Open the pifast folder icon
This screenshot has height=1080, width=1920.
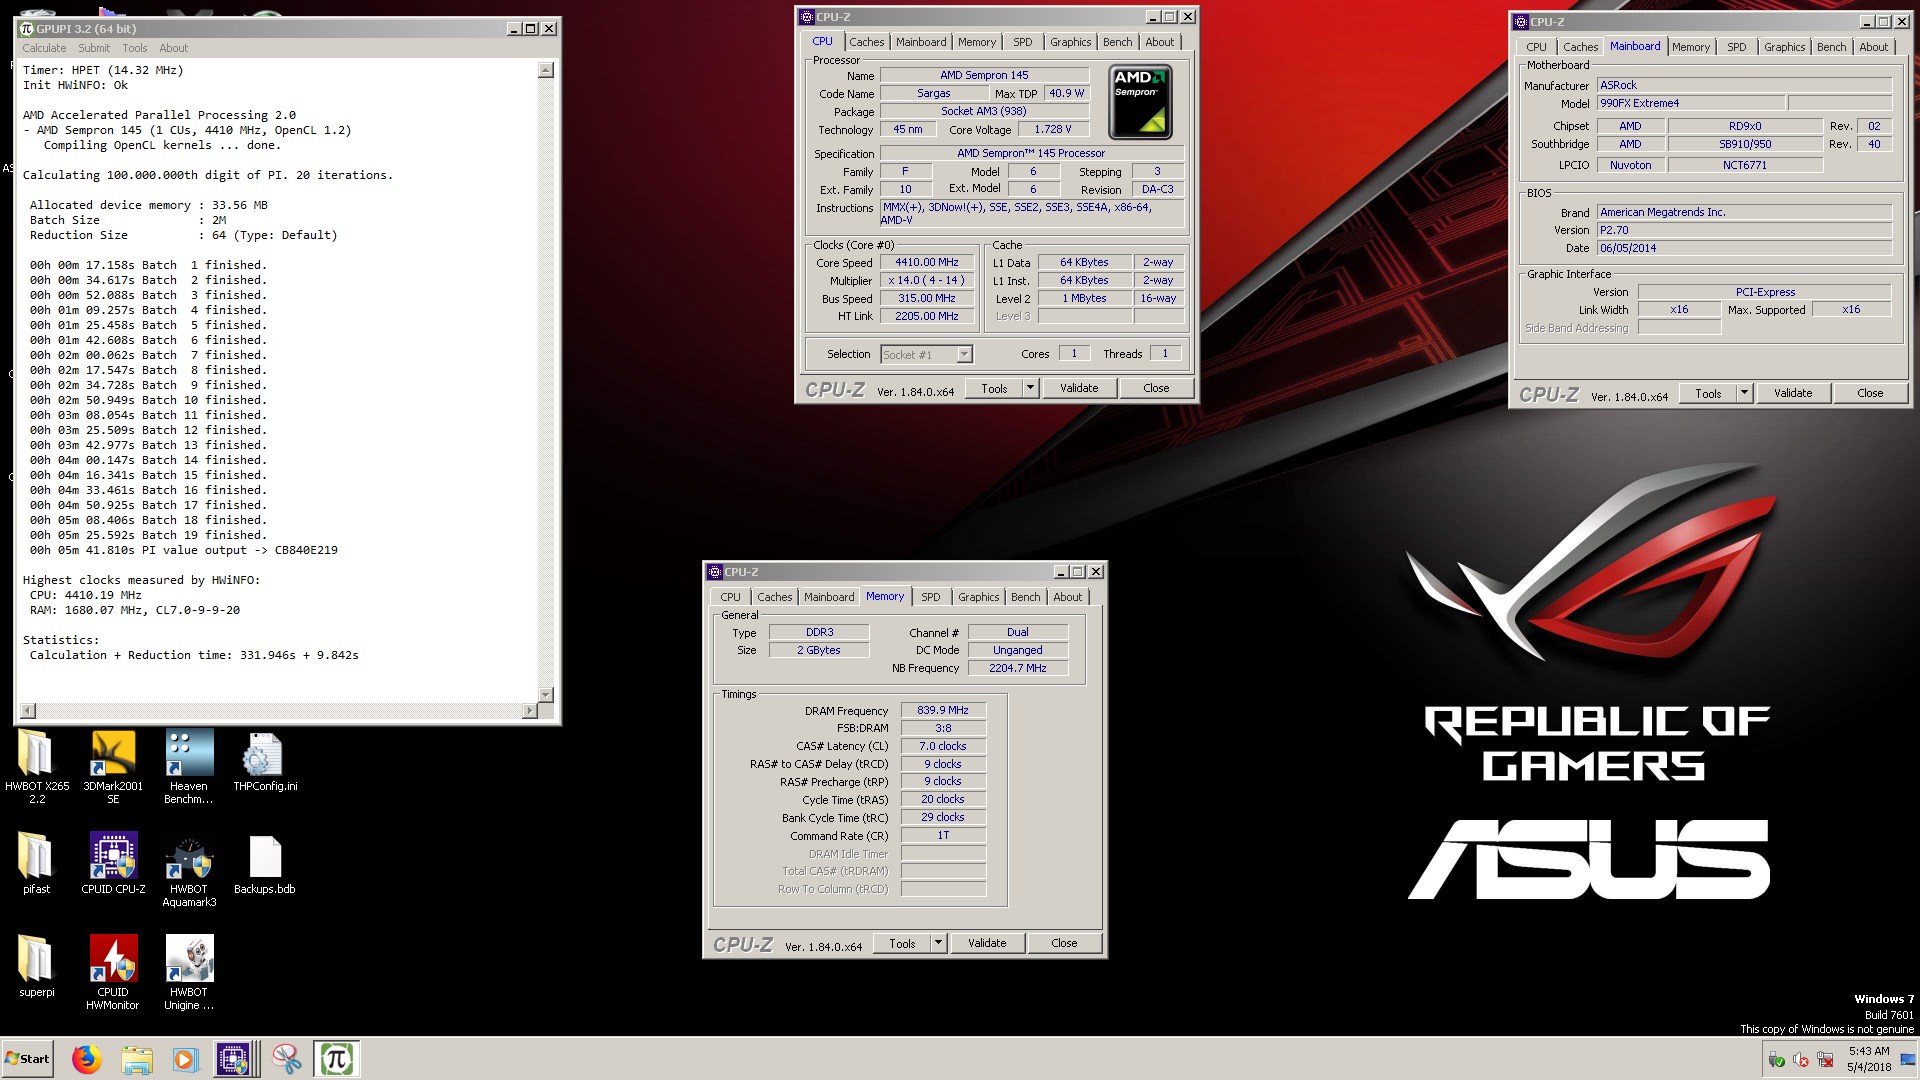[x=37, y=864]
